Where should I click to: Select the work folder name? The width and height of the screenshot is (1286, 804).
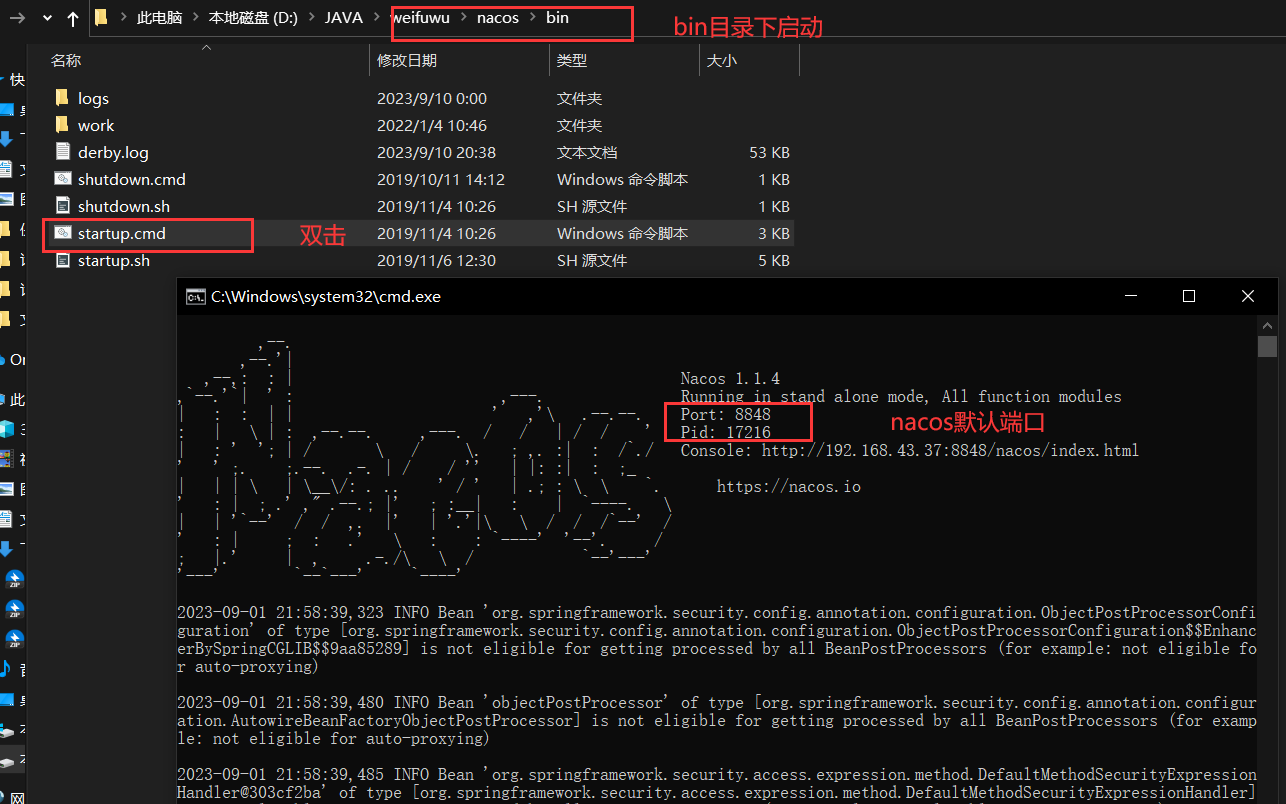point(96,125)
